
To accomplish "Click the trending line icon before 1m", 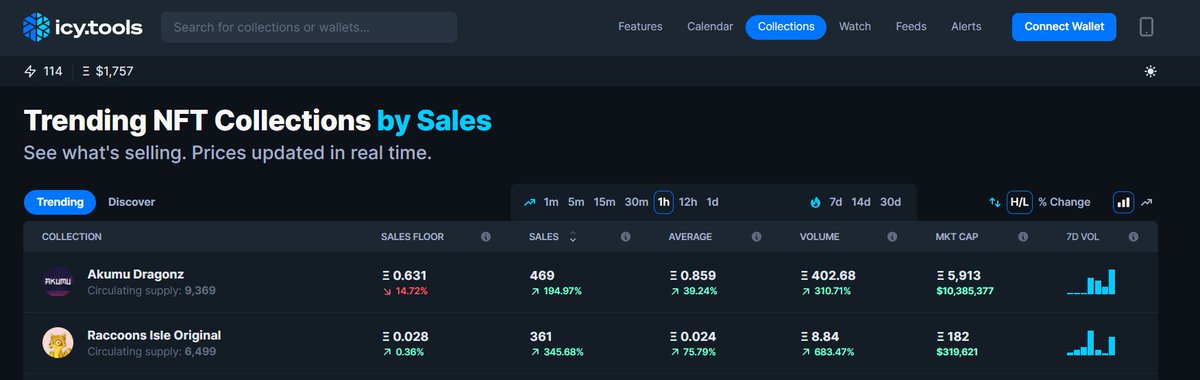I will pyautogui.click(x=529, y=202).
